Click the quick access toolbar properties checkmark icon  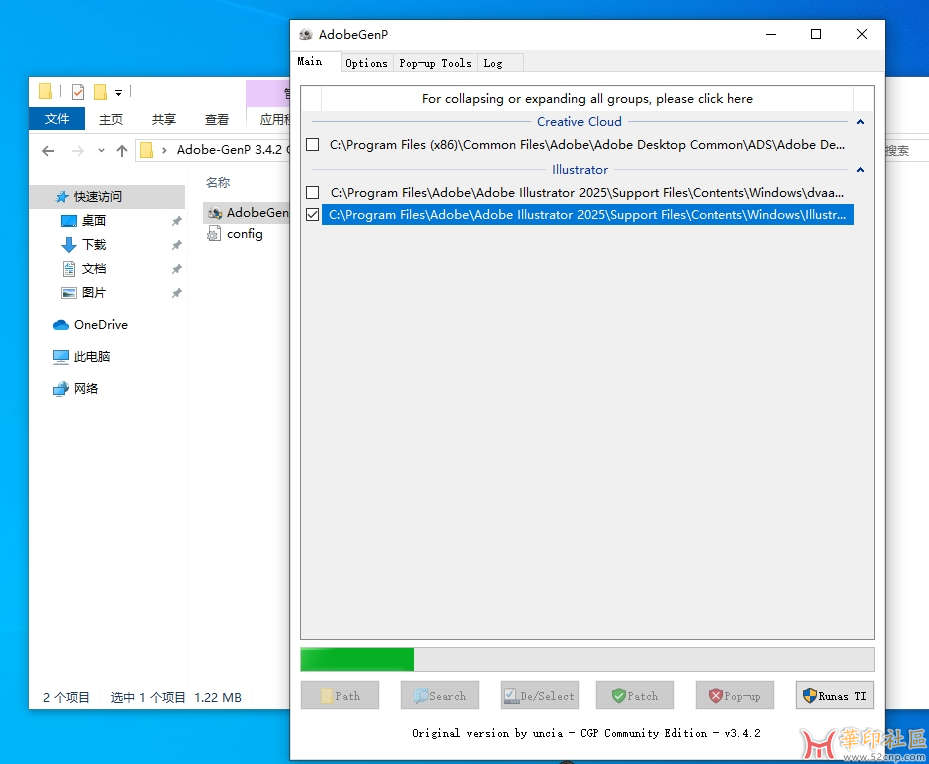point(78,92)
